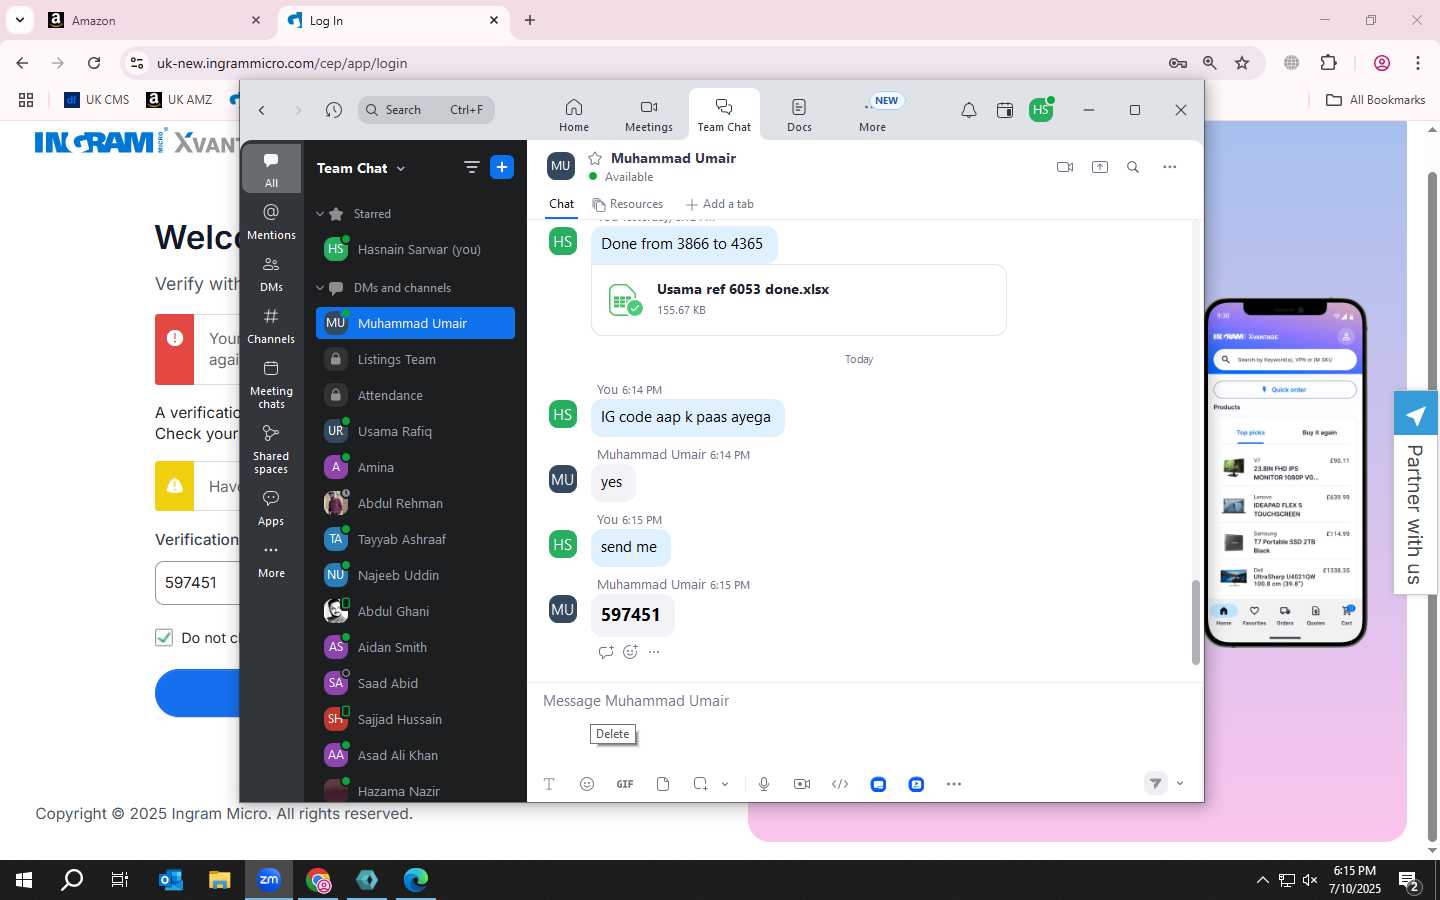Show Channels in Zoom sidebar
The height and width of the screenshot is (900, 1440).
click(271, 325)
